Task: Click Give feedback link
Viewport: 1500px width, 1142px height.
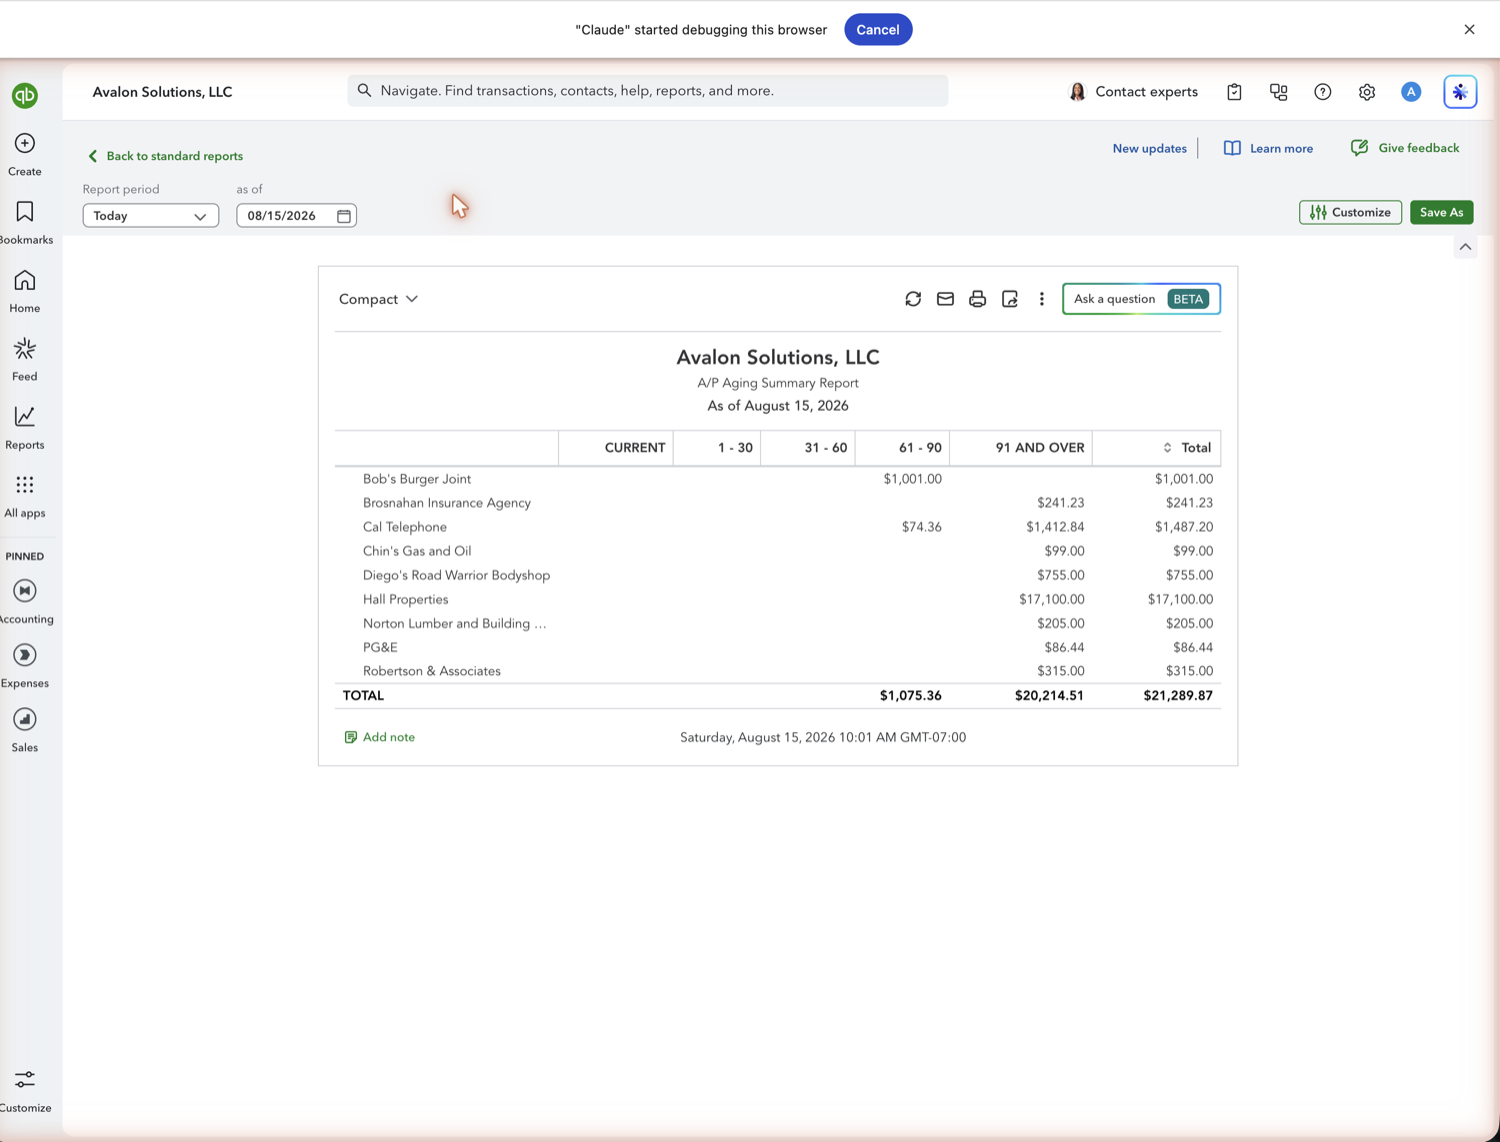Action: pyautogui.click(x=1405, y=148)
